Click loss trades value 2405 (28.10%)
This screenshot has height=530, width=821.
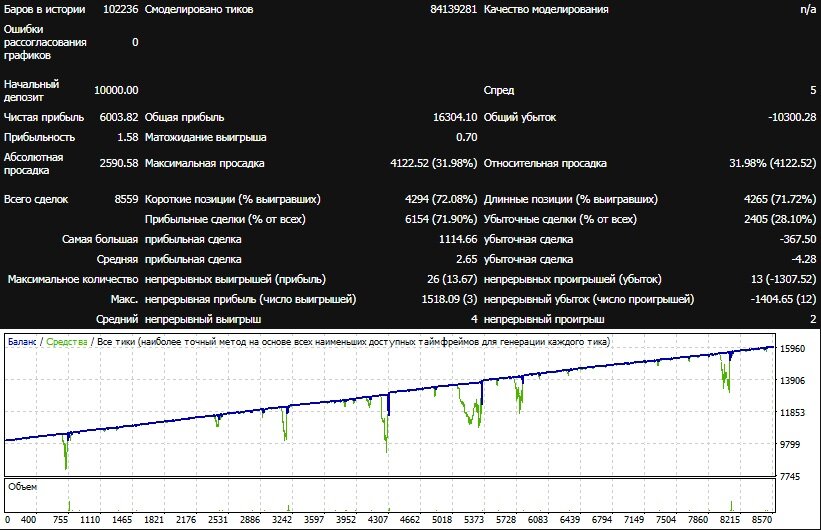[x=780, y=219]
